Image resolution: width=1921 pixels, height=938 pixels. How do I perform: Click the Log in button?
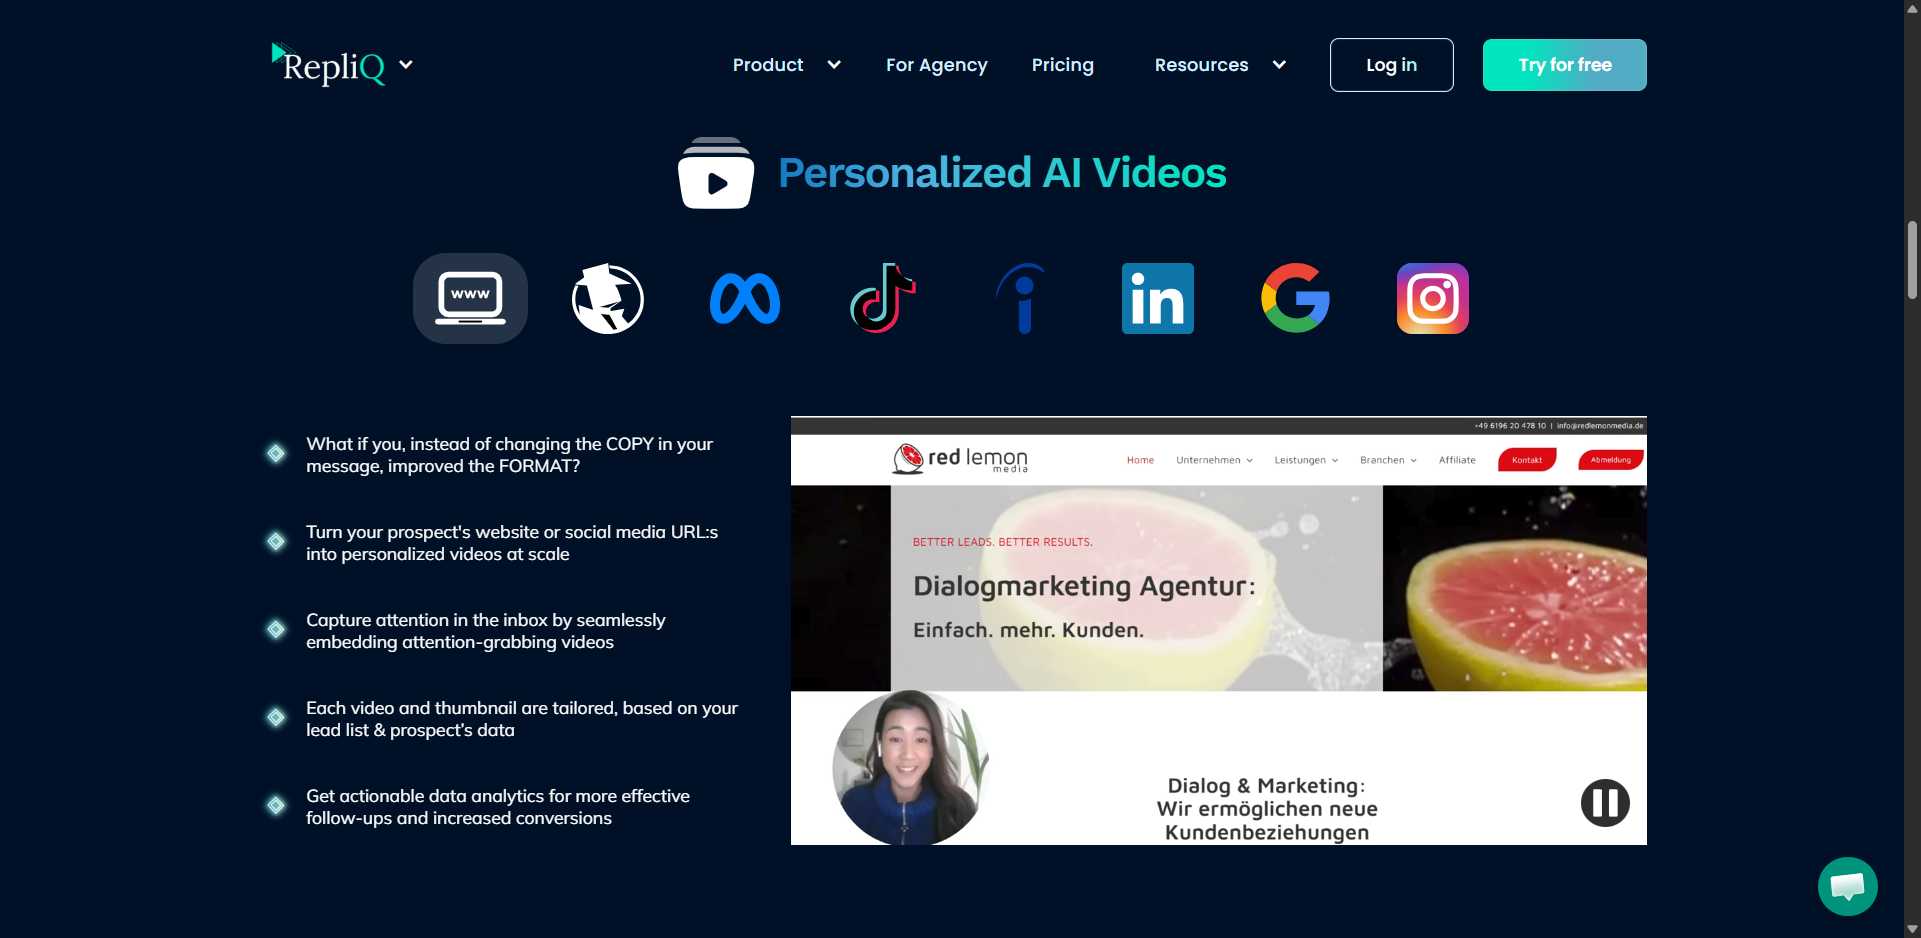[x=1392, y=65]
